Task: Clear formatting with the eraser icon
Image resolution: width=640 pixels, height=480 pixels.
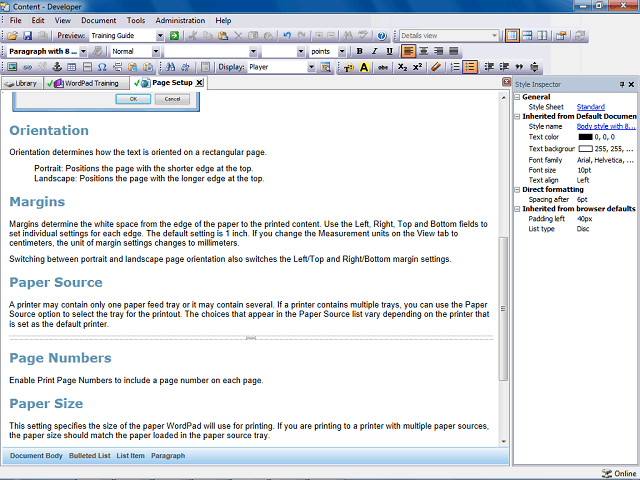Action: 436,67
